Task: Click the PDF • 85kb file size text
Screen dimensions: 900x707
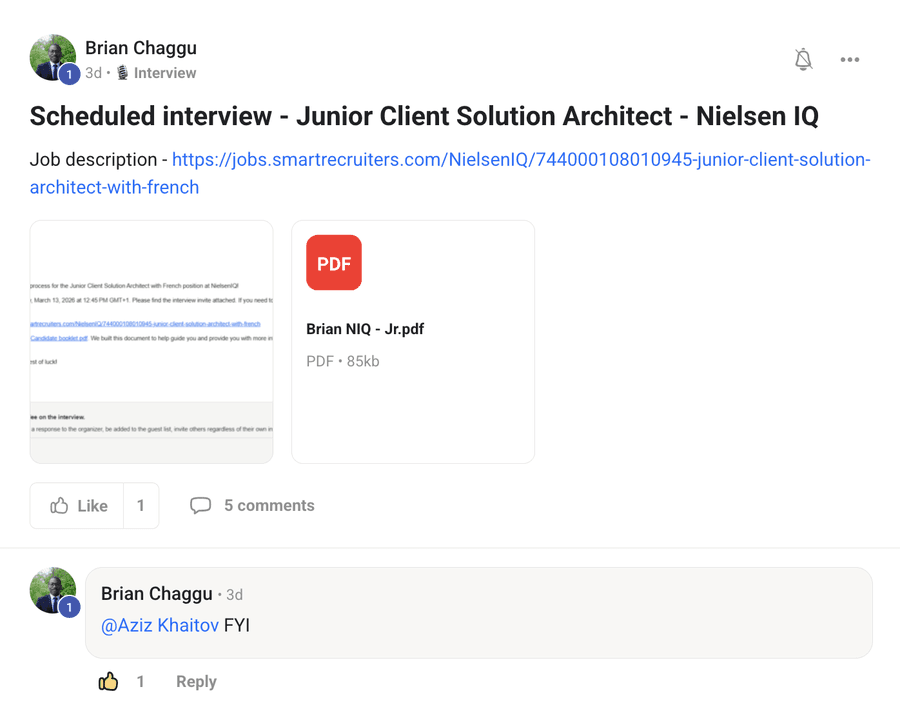Action: click(343, 362)
